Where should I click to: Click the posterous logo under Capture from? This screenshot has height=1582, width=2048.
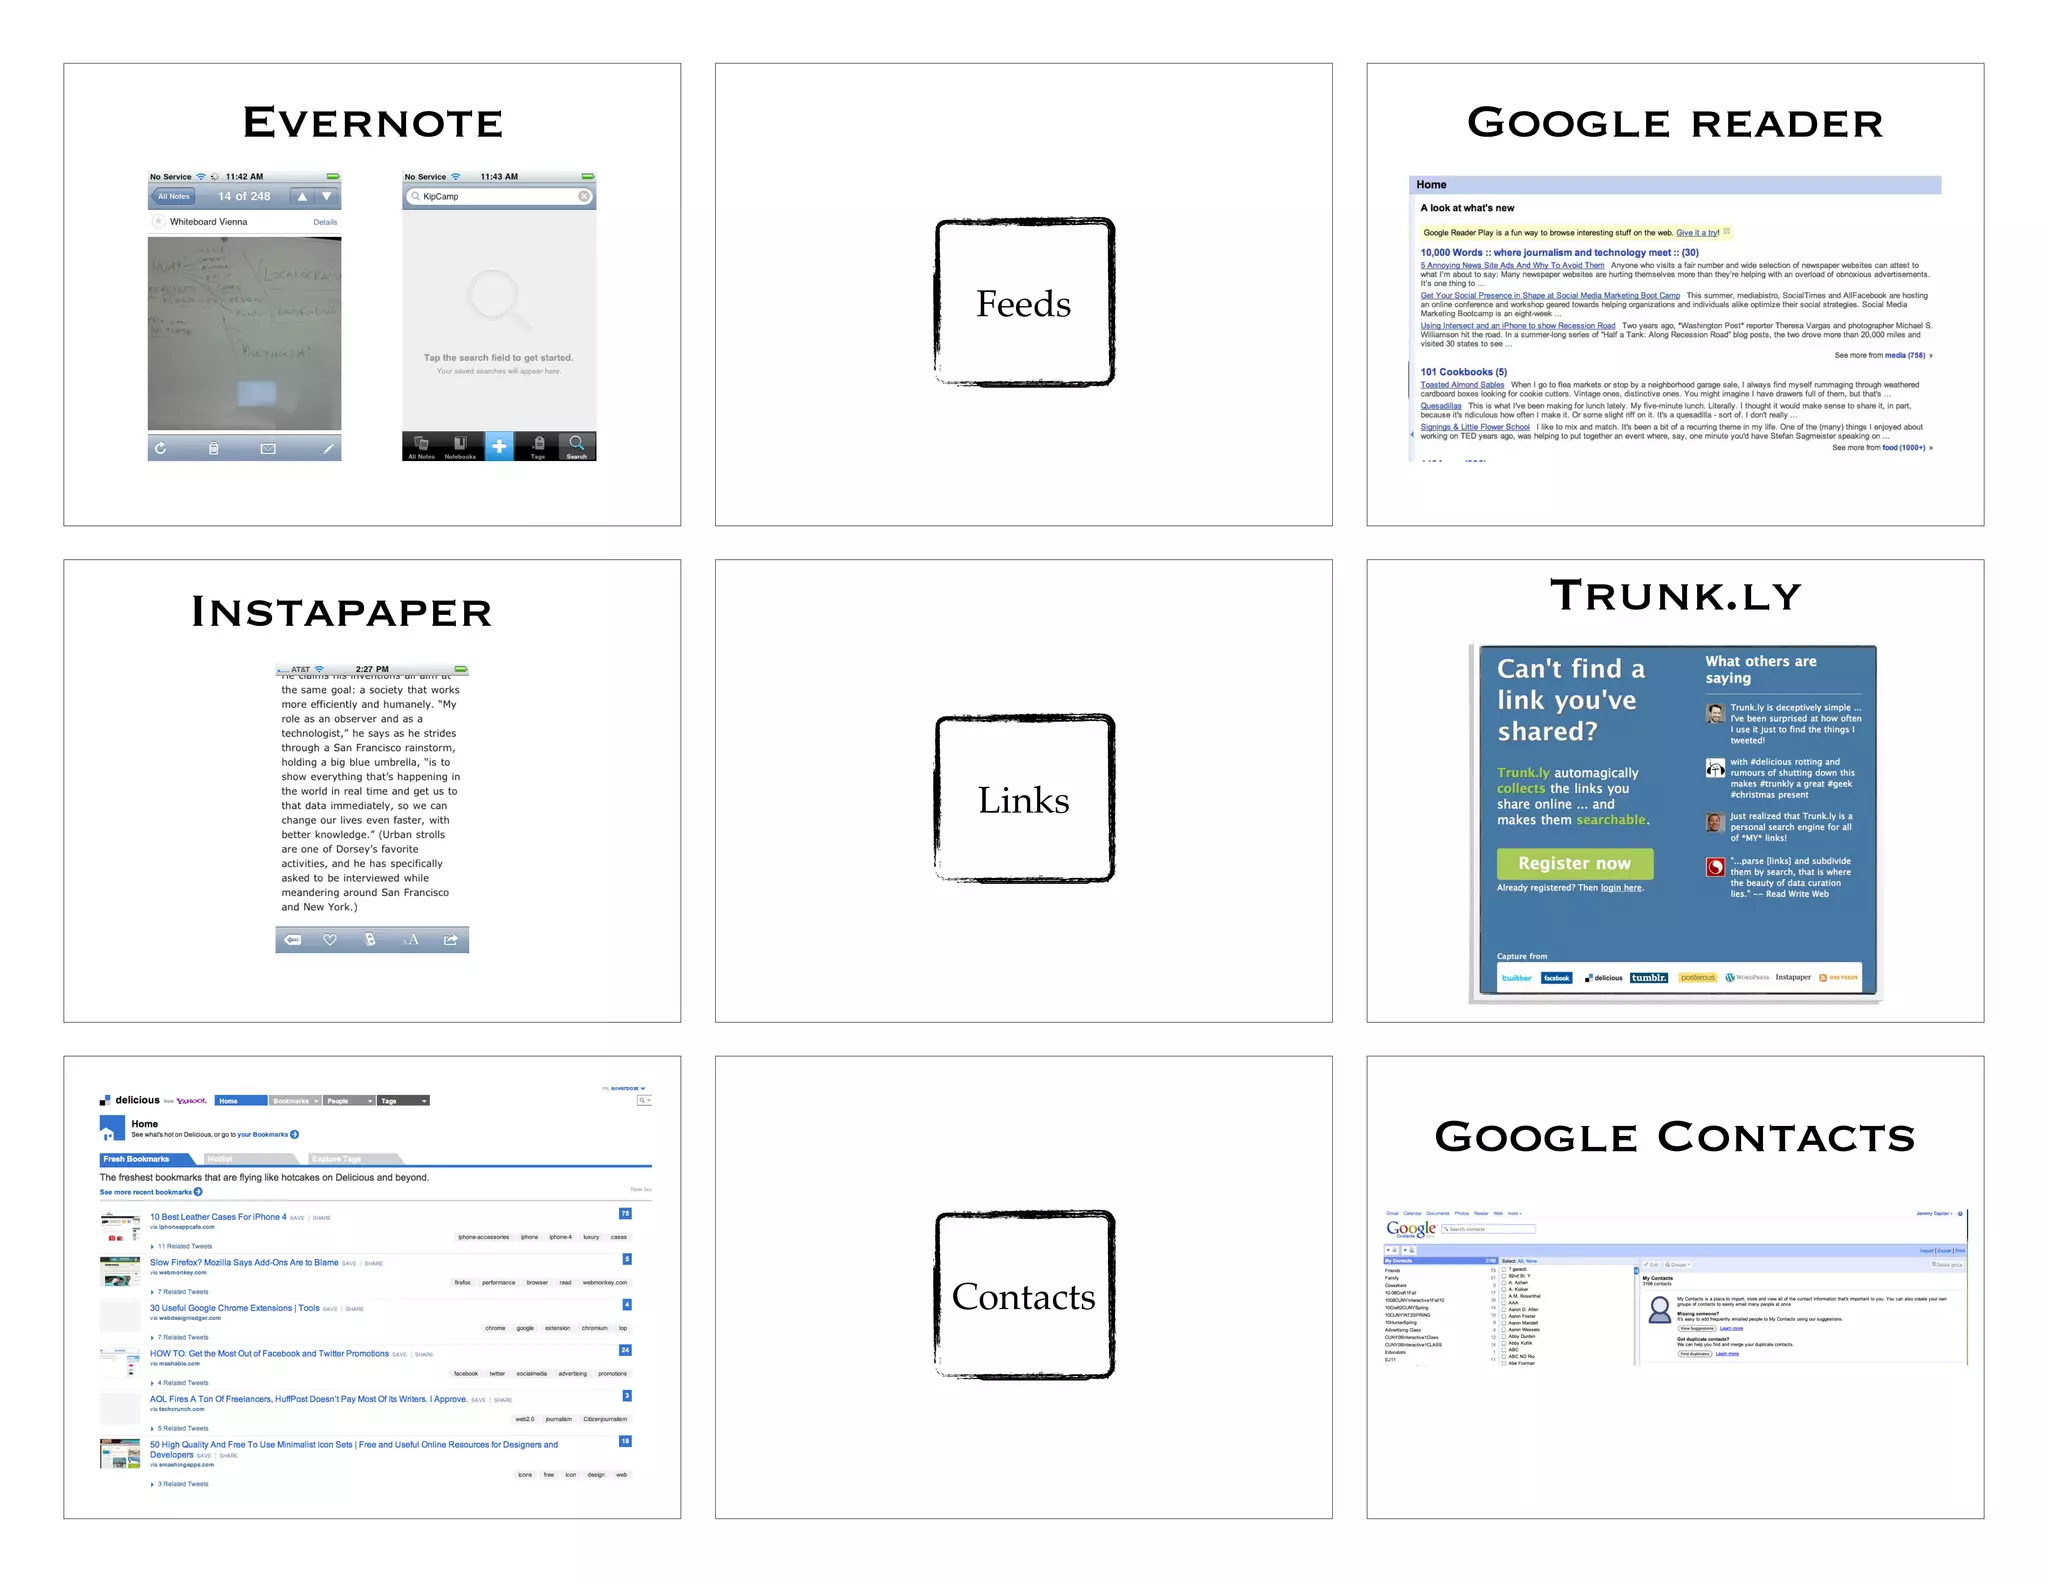pyautogui.click(x=1698, y=977)
